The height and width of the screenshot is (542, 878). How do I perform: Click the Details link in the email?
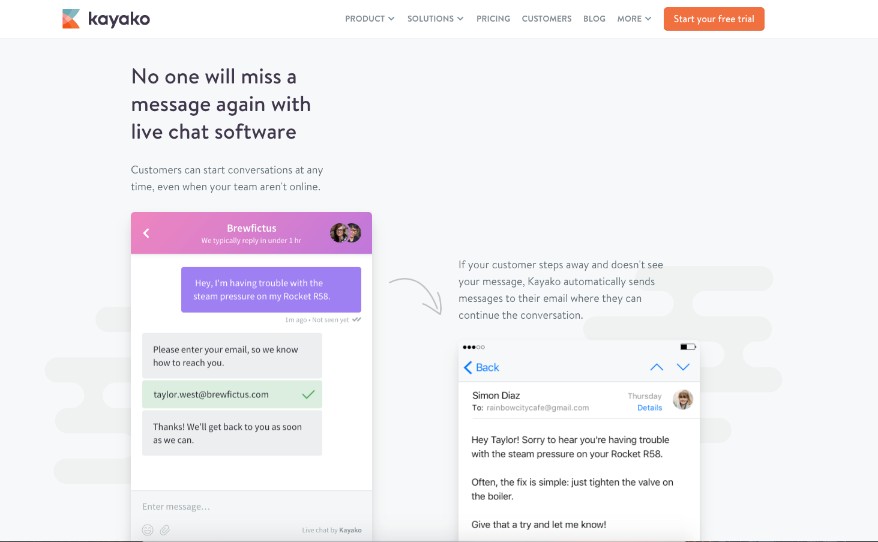pos(649,408)
